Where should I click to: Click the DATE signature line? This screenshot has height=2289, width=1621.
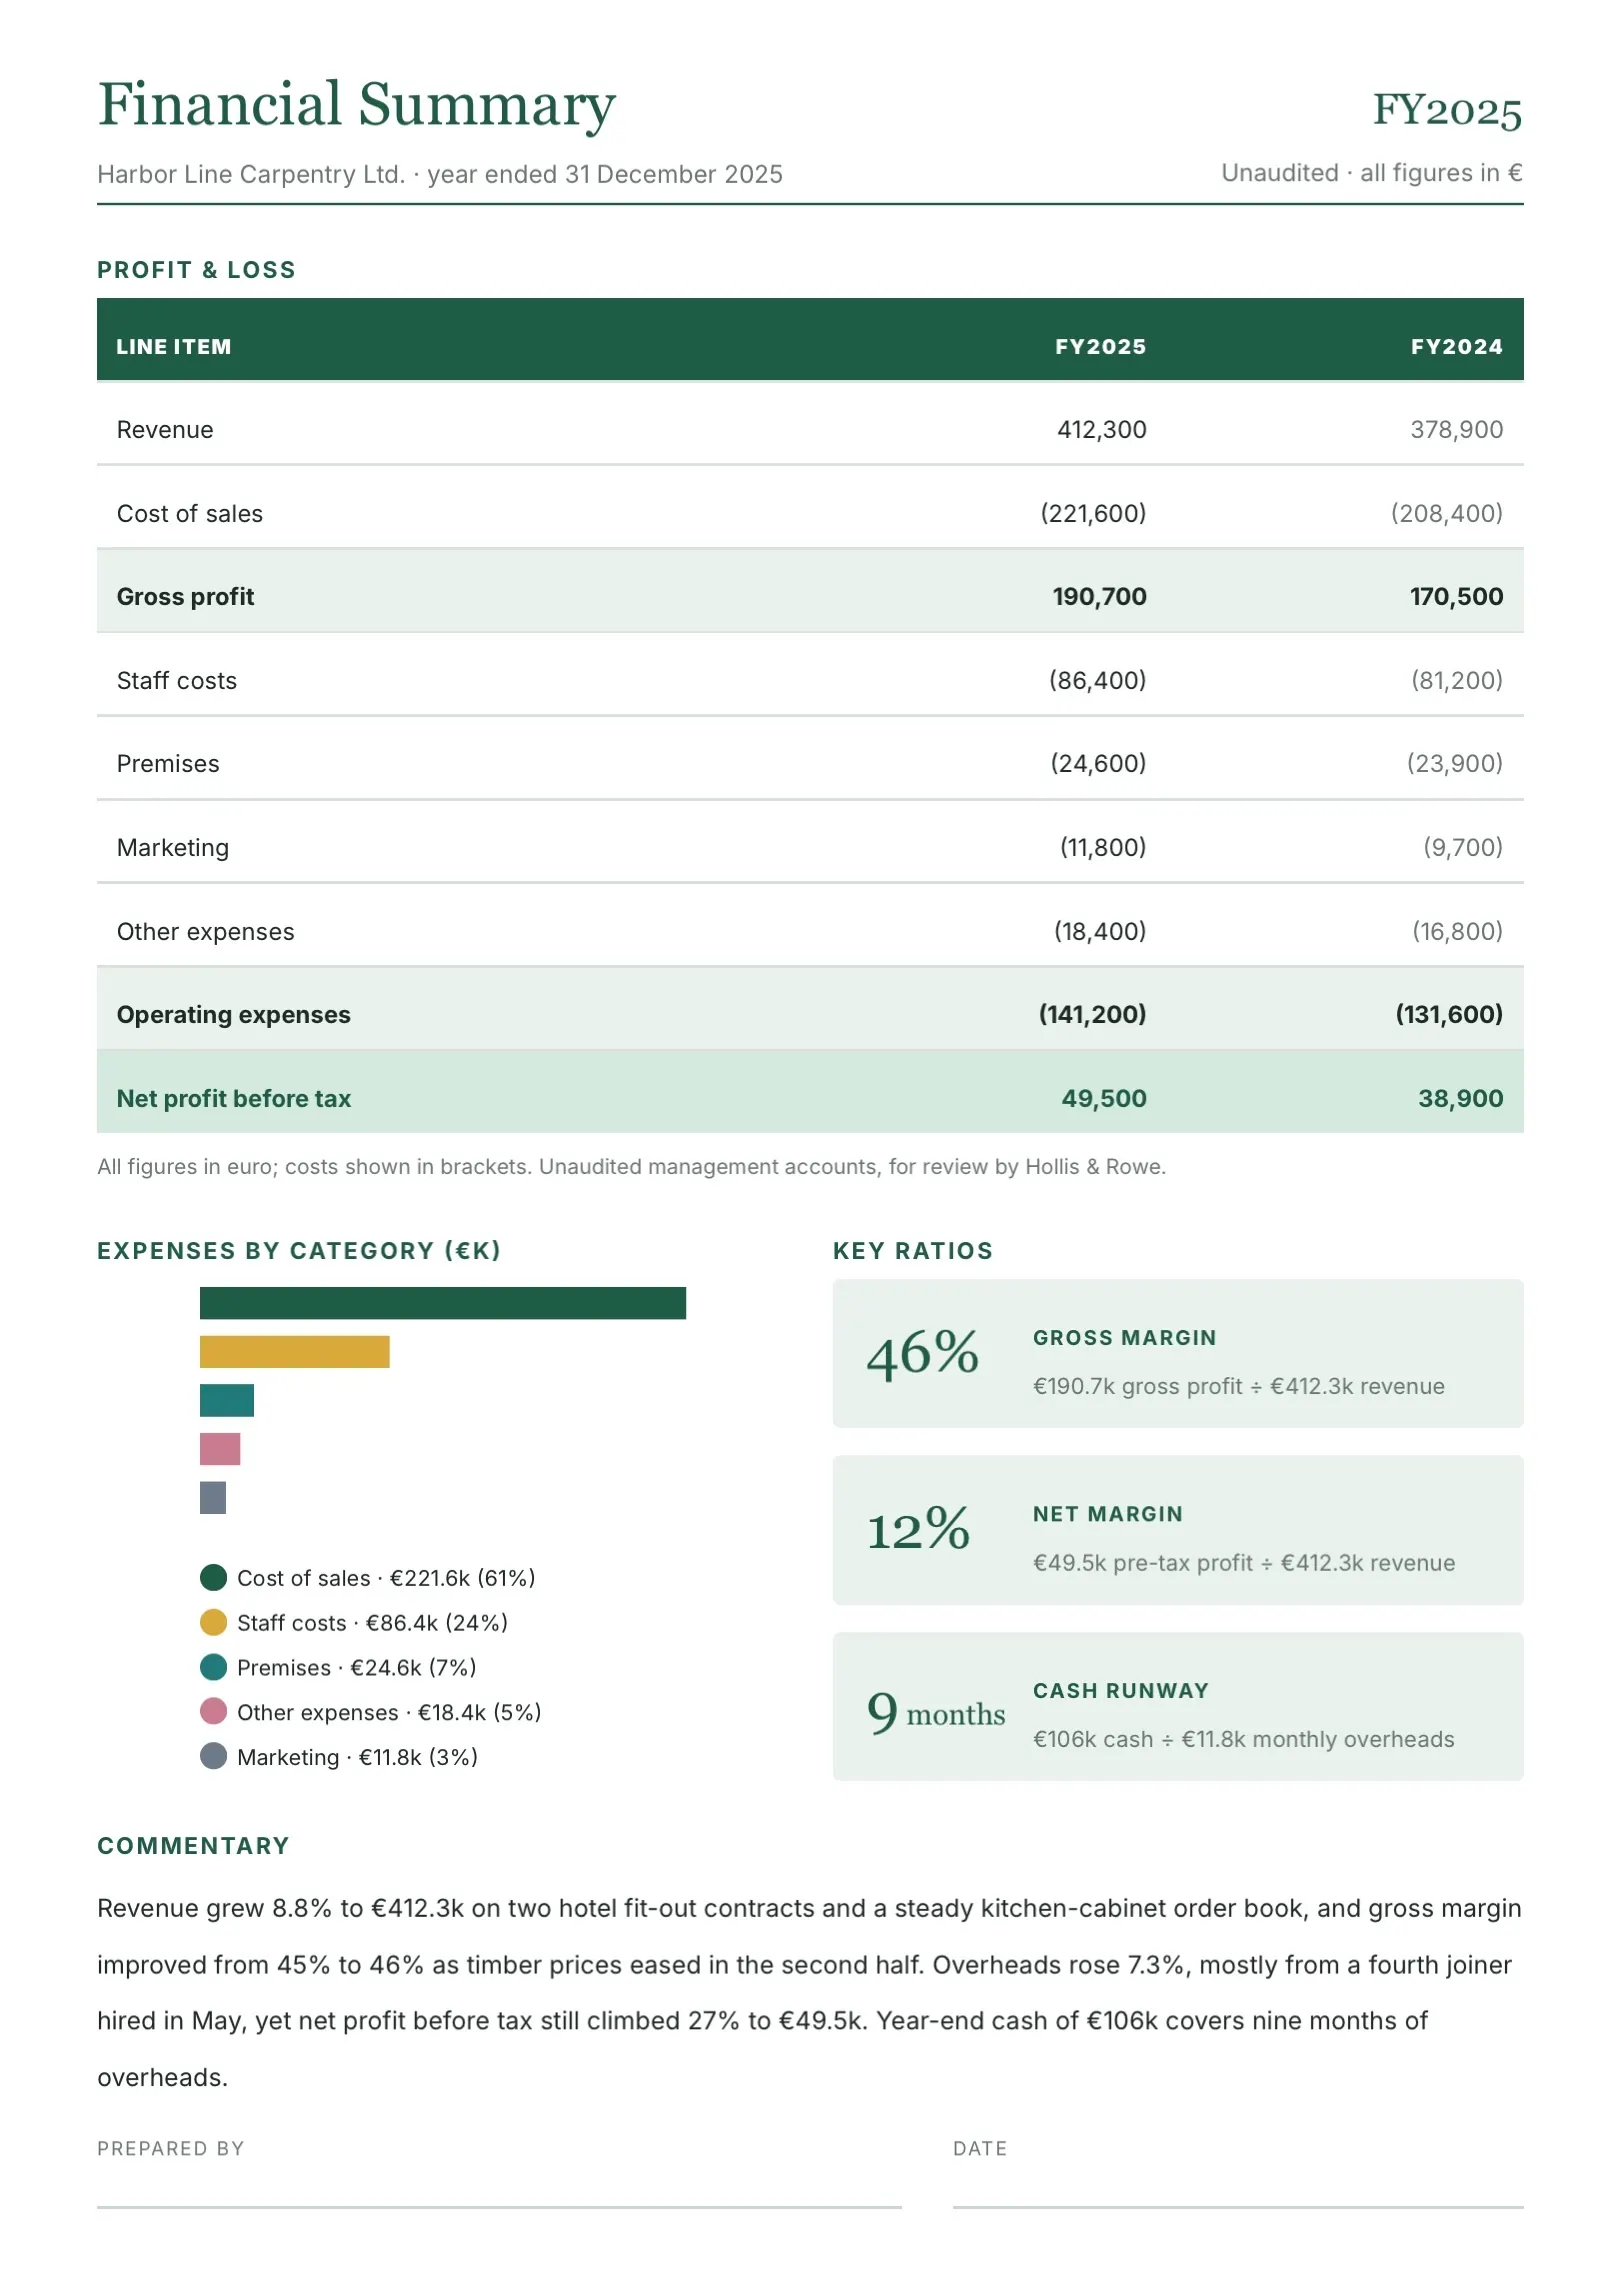coord(1238,2207)
